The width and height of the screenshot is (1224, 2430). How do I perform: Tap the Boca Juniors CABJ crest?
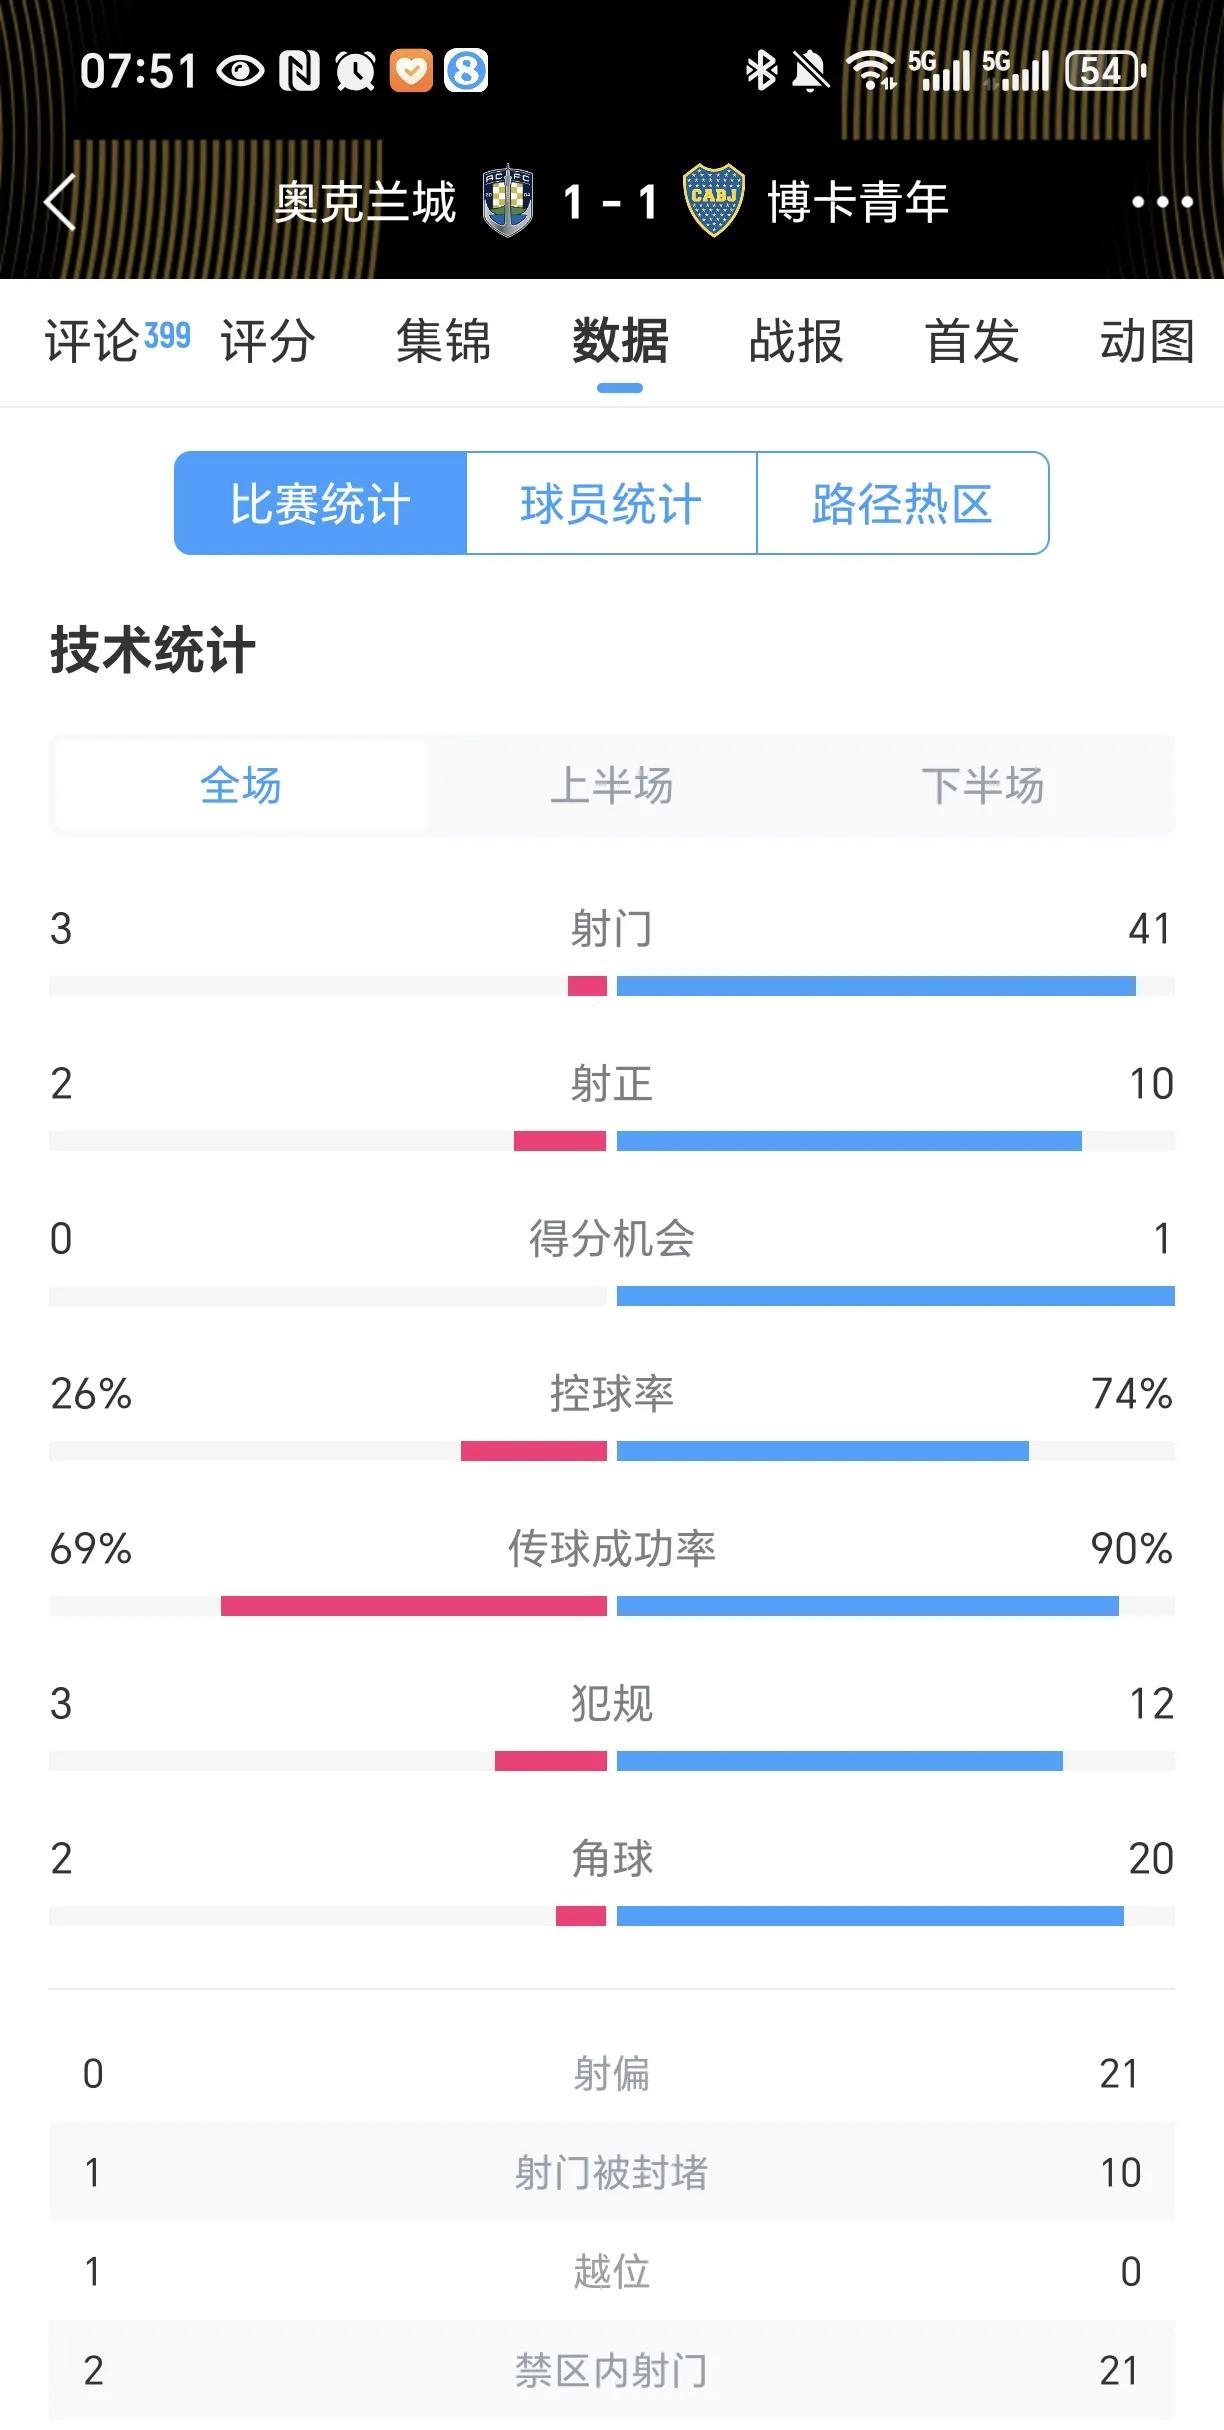pos(713,201)
